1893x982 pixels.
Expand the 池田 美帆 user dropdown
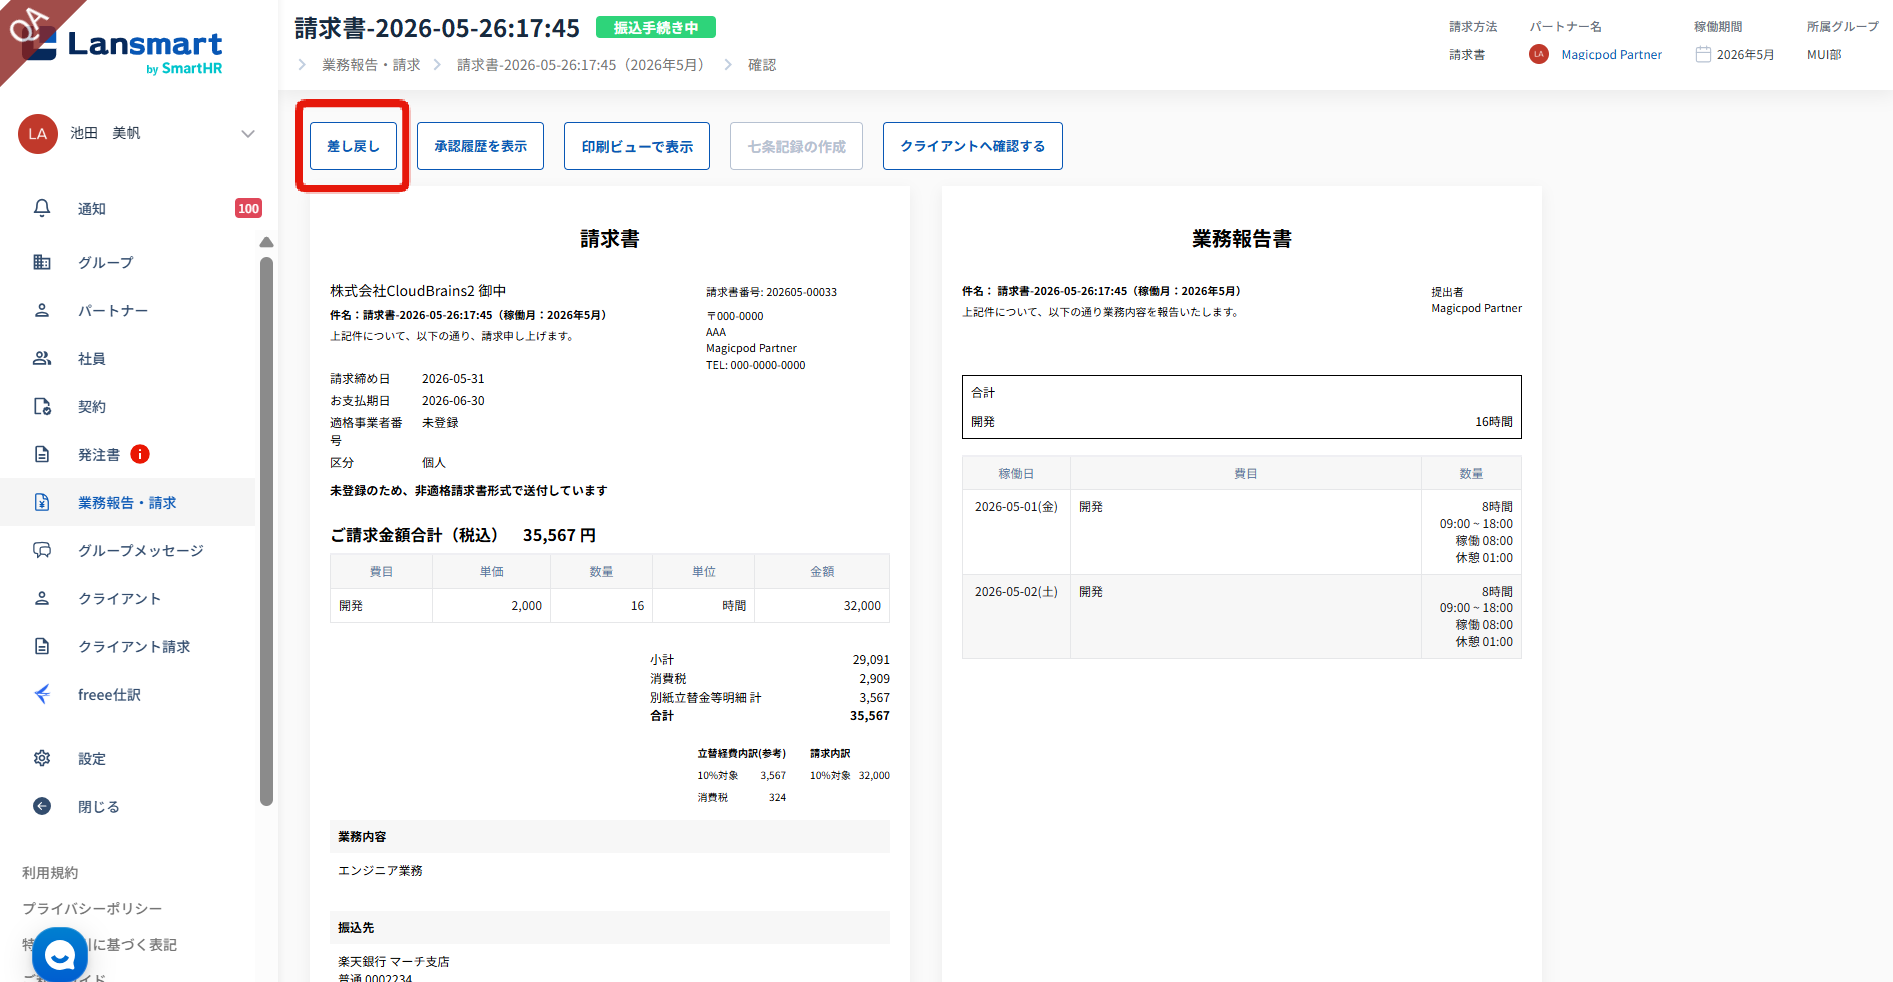(x=248, y=134)
